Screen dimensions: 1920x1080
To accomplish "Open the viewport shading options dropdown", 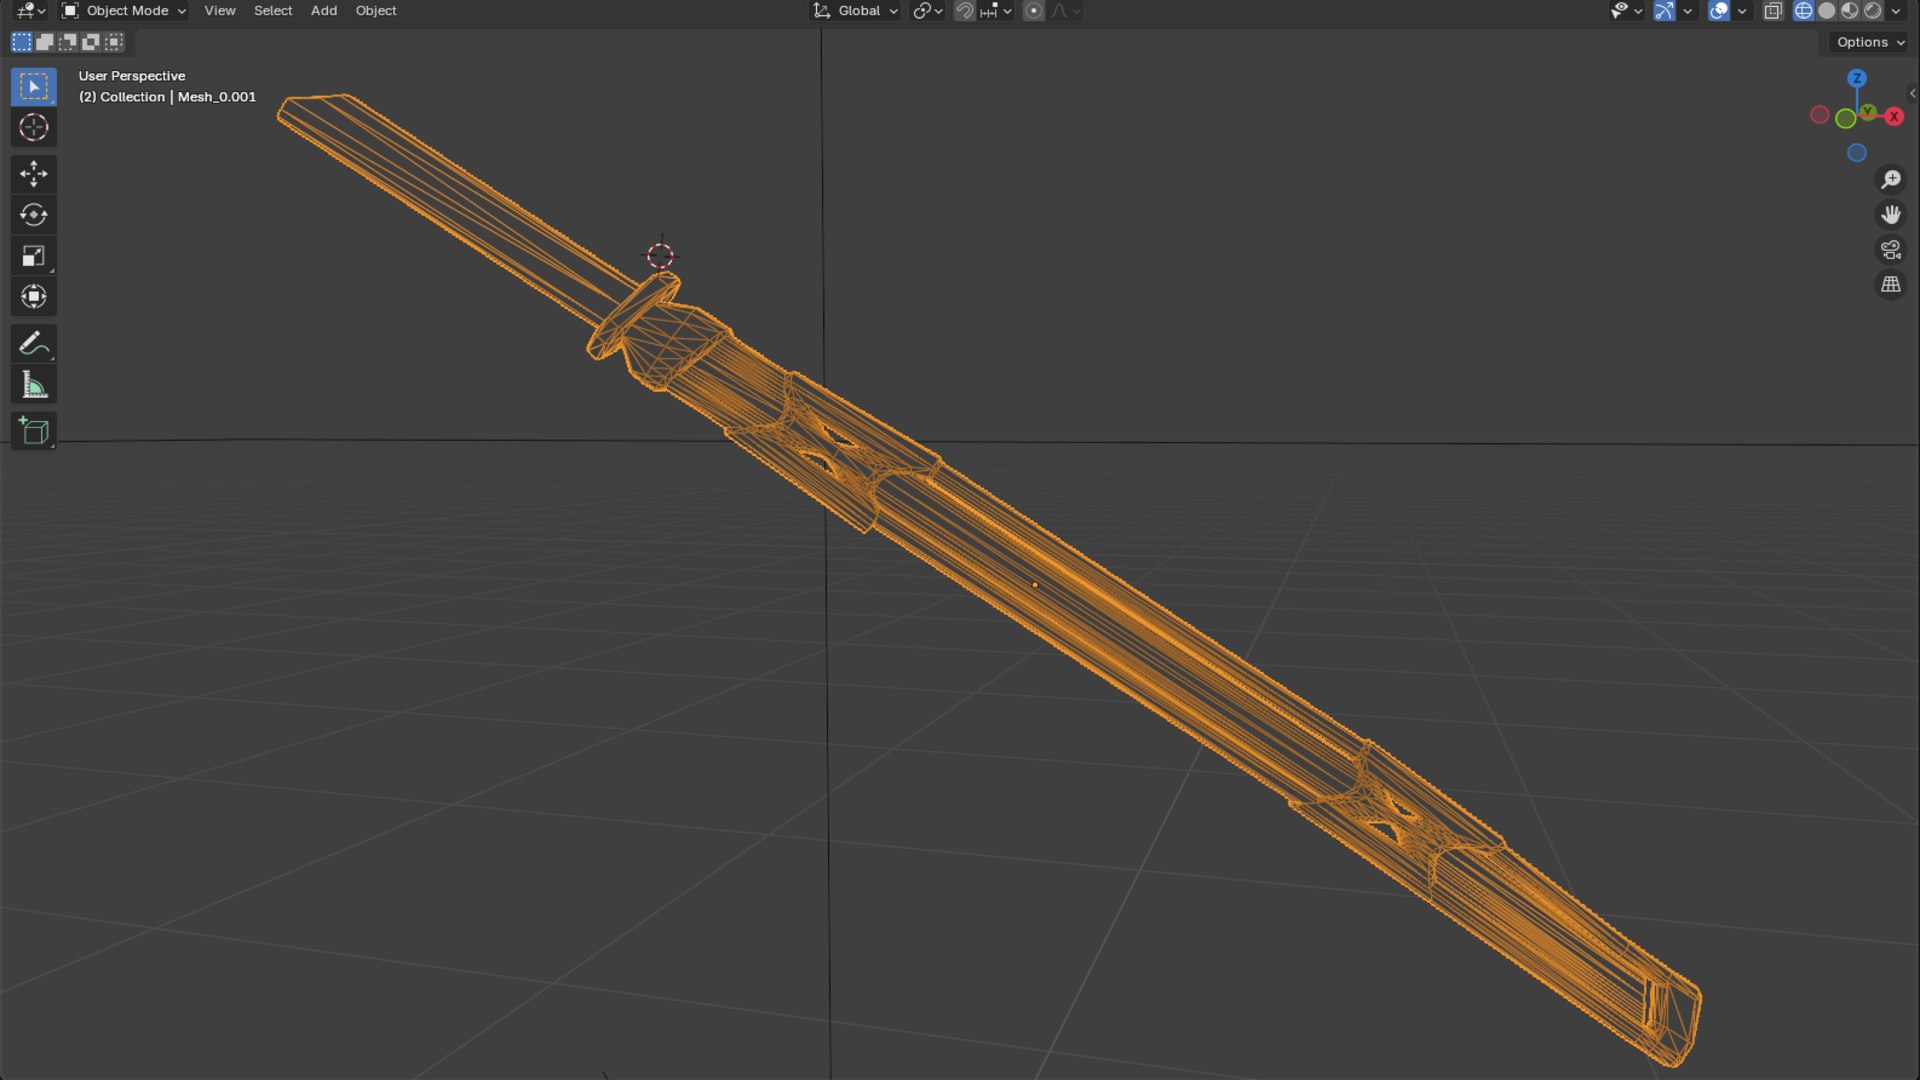I will point(1896,11).
